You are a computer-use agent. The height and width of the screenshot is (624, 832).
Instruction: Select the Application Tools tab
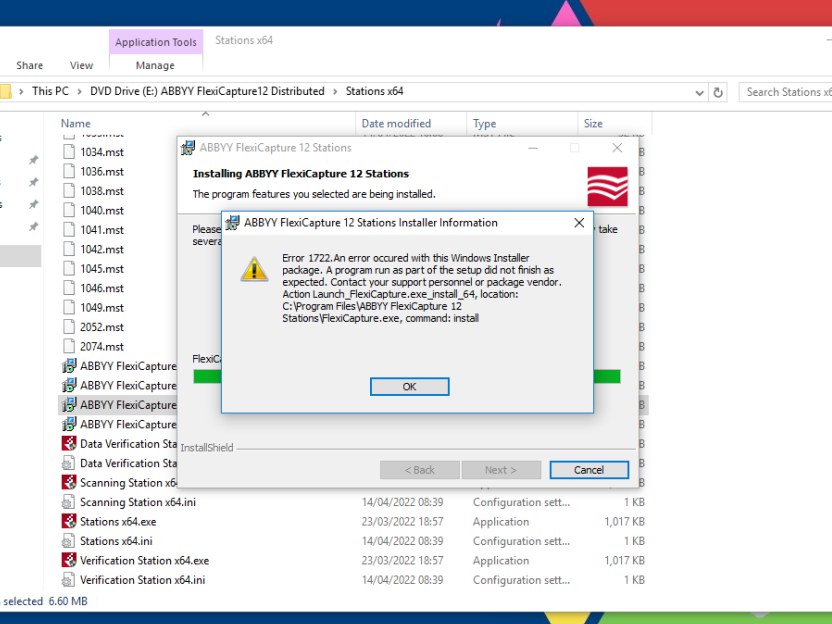[x=155, y=42]
